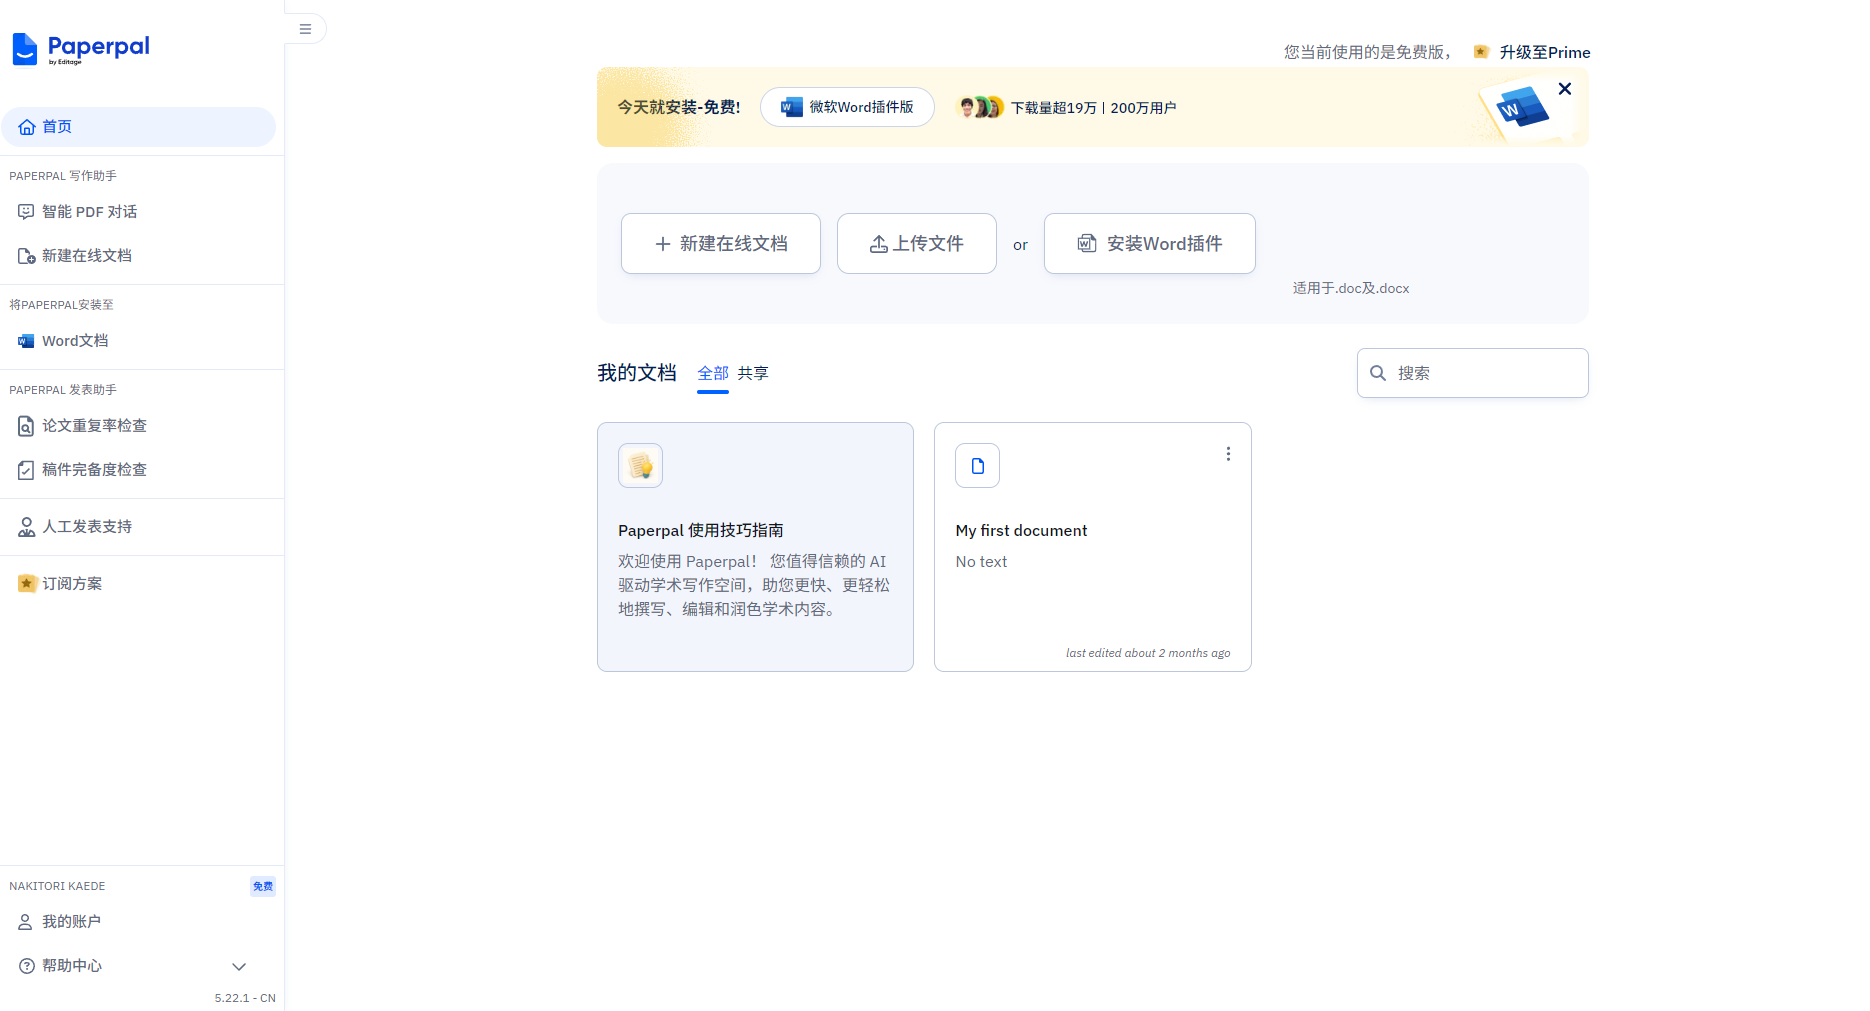Open the My first document card

tap(1093, 547)
